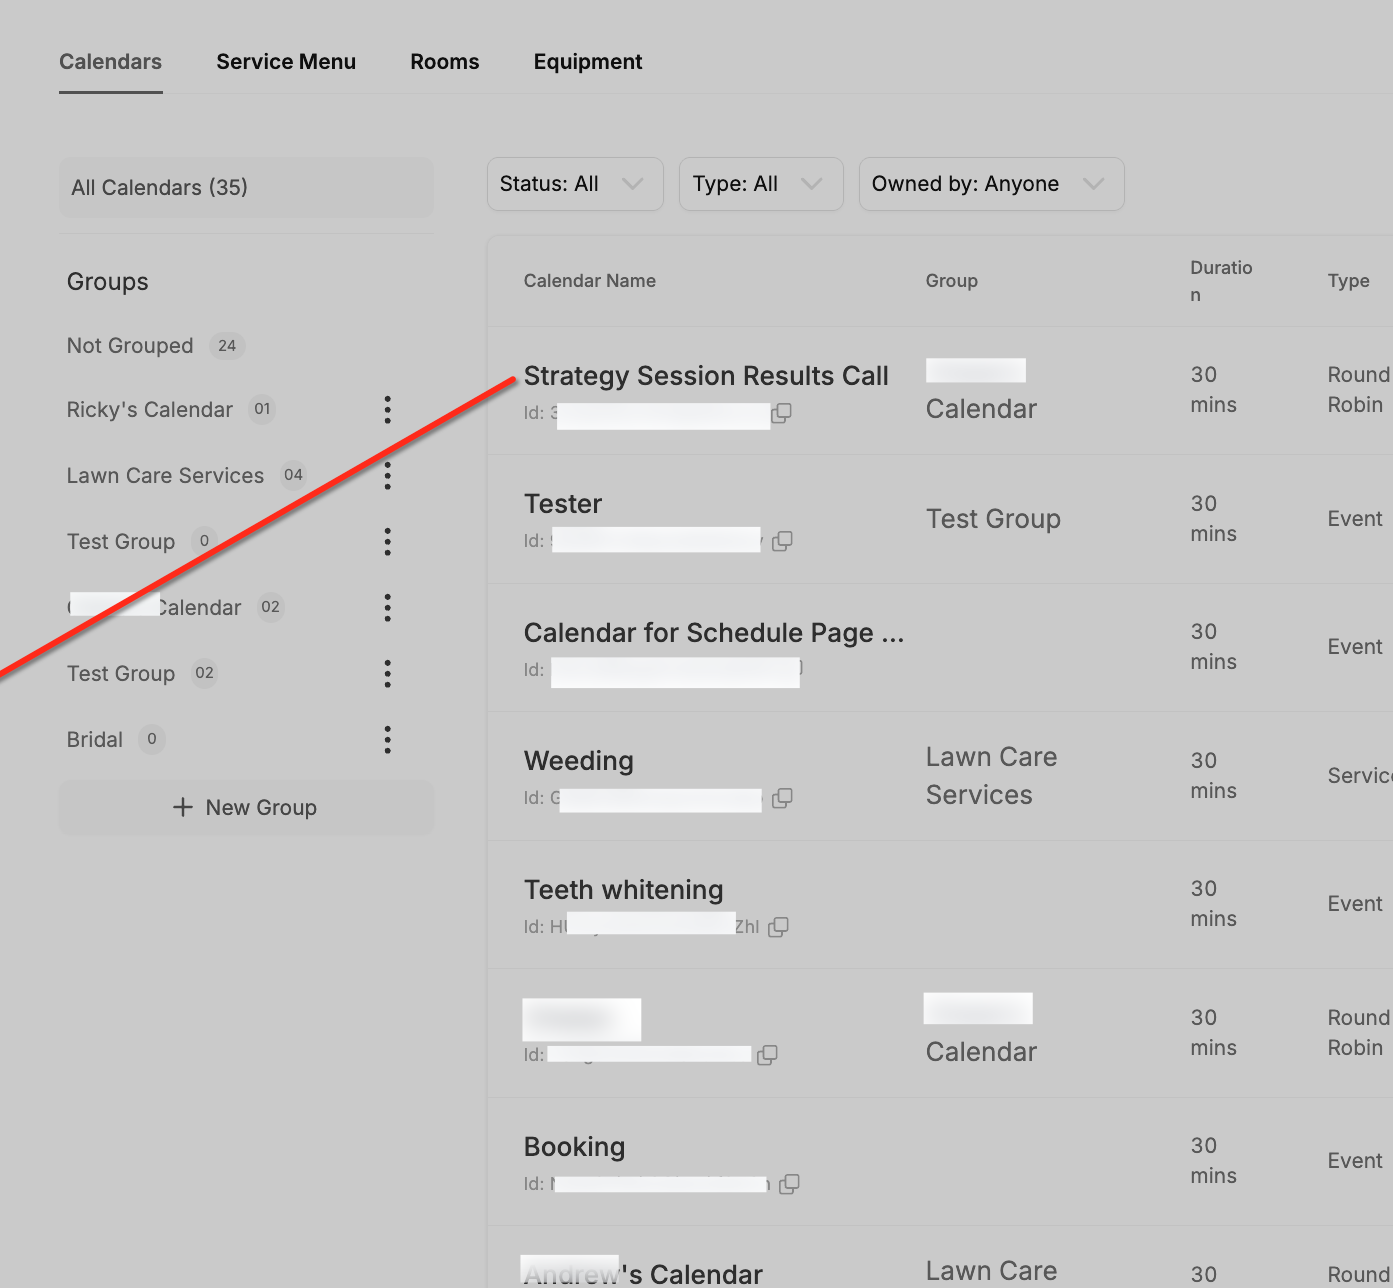Expand the Type: All filter
Viewport: 1393px width, 1288px height.
[761, 184]
